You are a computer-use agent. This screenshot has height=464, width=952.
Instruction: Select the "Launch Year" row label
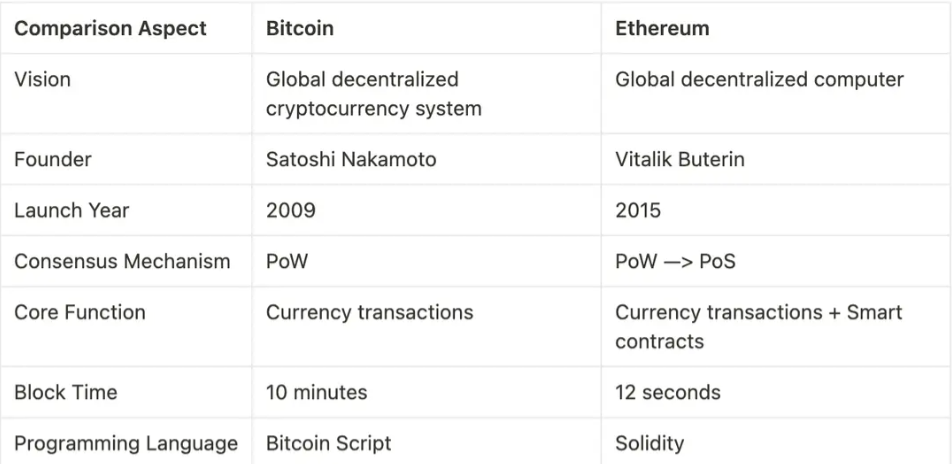(x=72, y=211)
